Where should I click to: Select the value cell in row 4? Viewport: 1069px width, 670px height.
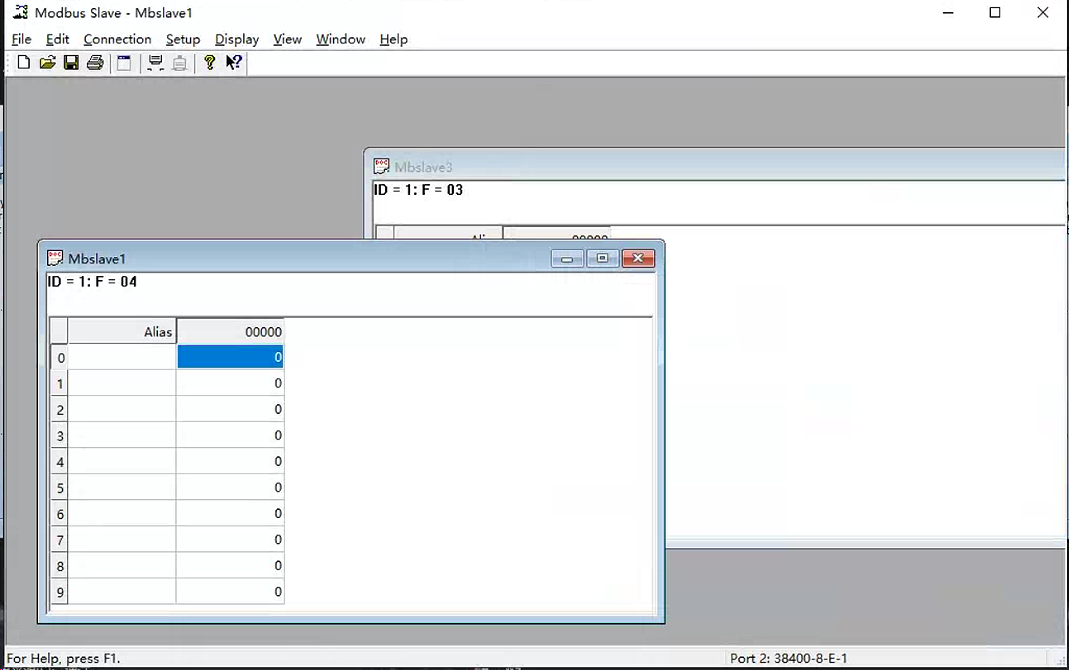[x=230, y=461]
